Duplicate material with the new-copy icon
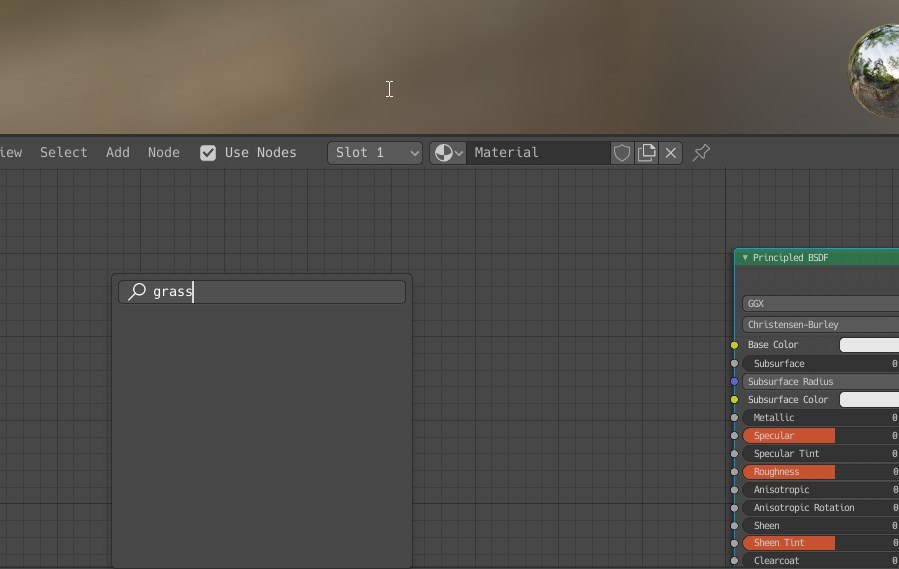899x569 pixels. 646,153
